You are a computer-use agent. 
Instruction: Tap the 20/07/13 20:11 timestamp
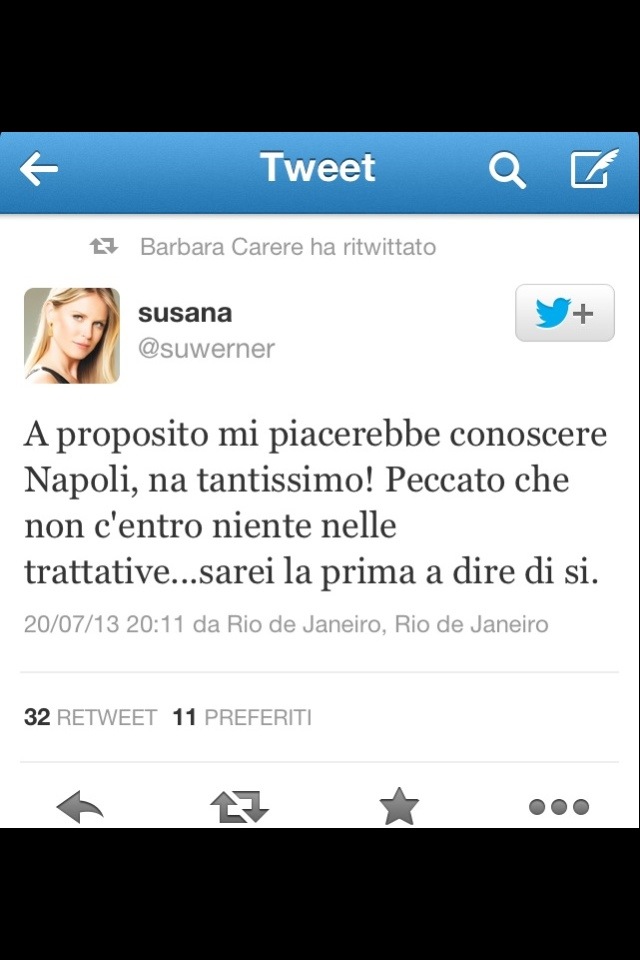[104, 624]
